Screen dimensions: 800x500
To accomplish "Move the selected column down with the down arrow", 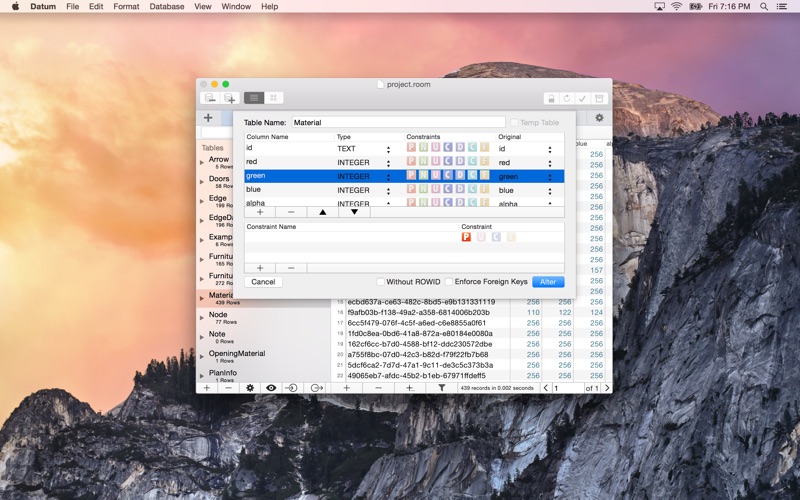I will pos(354,212).
